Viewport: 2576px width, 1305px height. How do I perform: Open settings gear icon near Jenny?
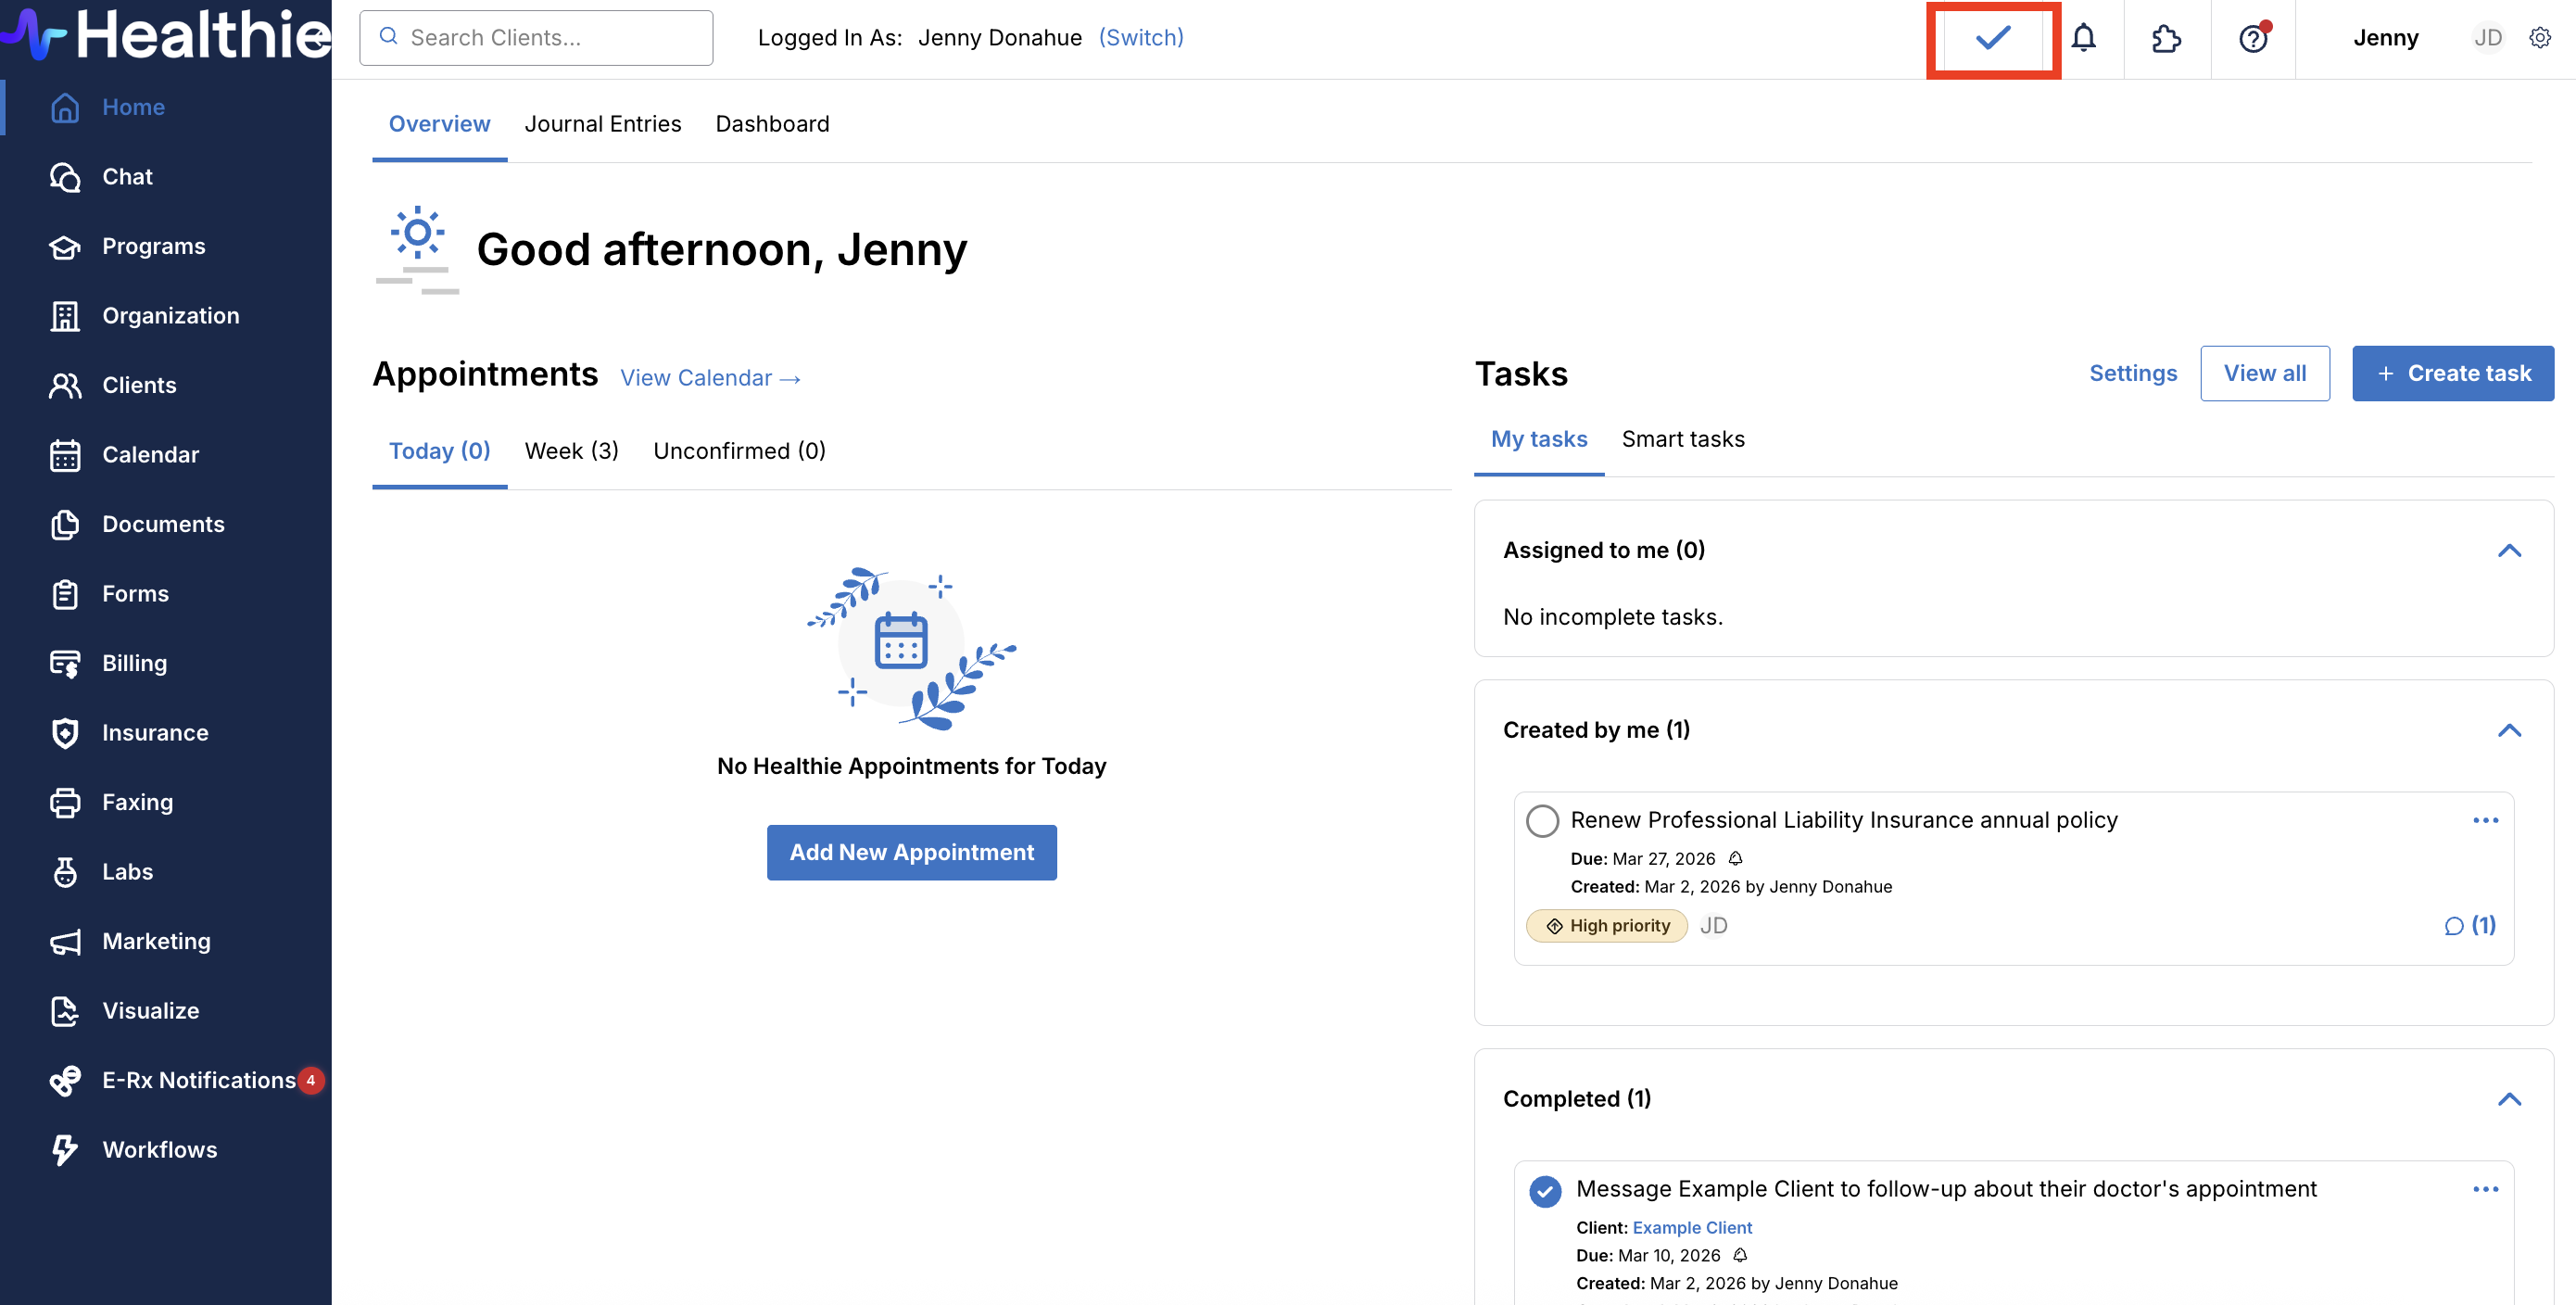coord(2540,38)
